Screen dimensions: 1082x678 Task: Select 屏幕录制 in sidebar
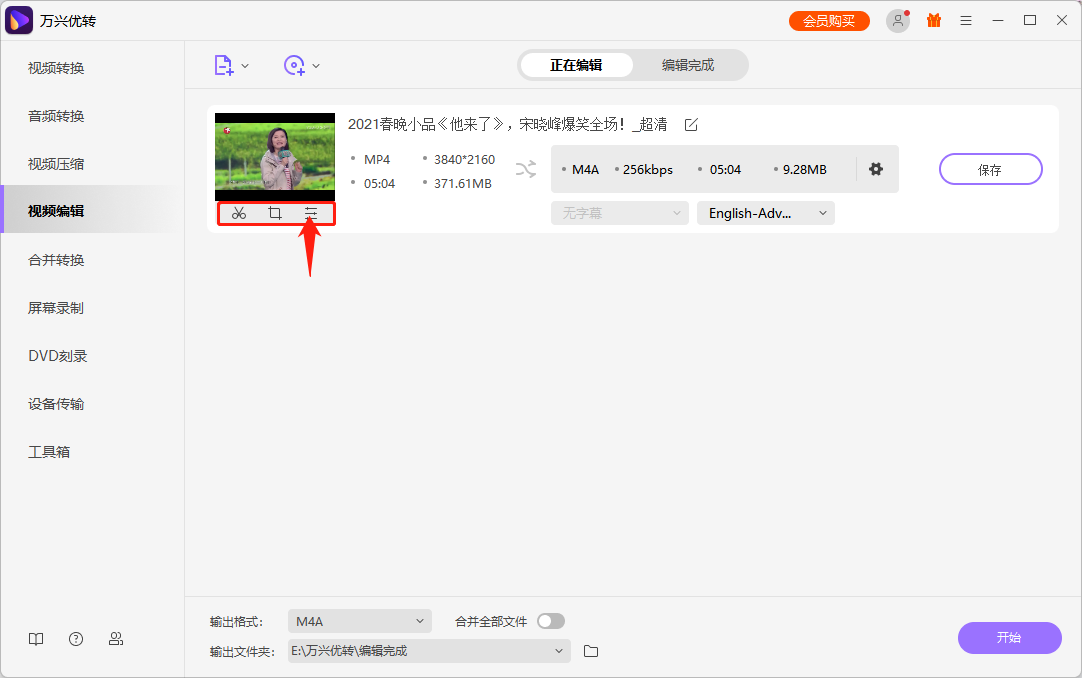pos(56,308)
